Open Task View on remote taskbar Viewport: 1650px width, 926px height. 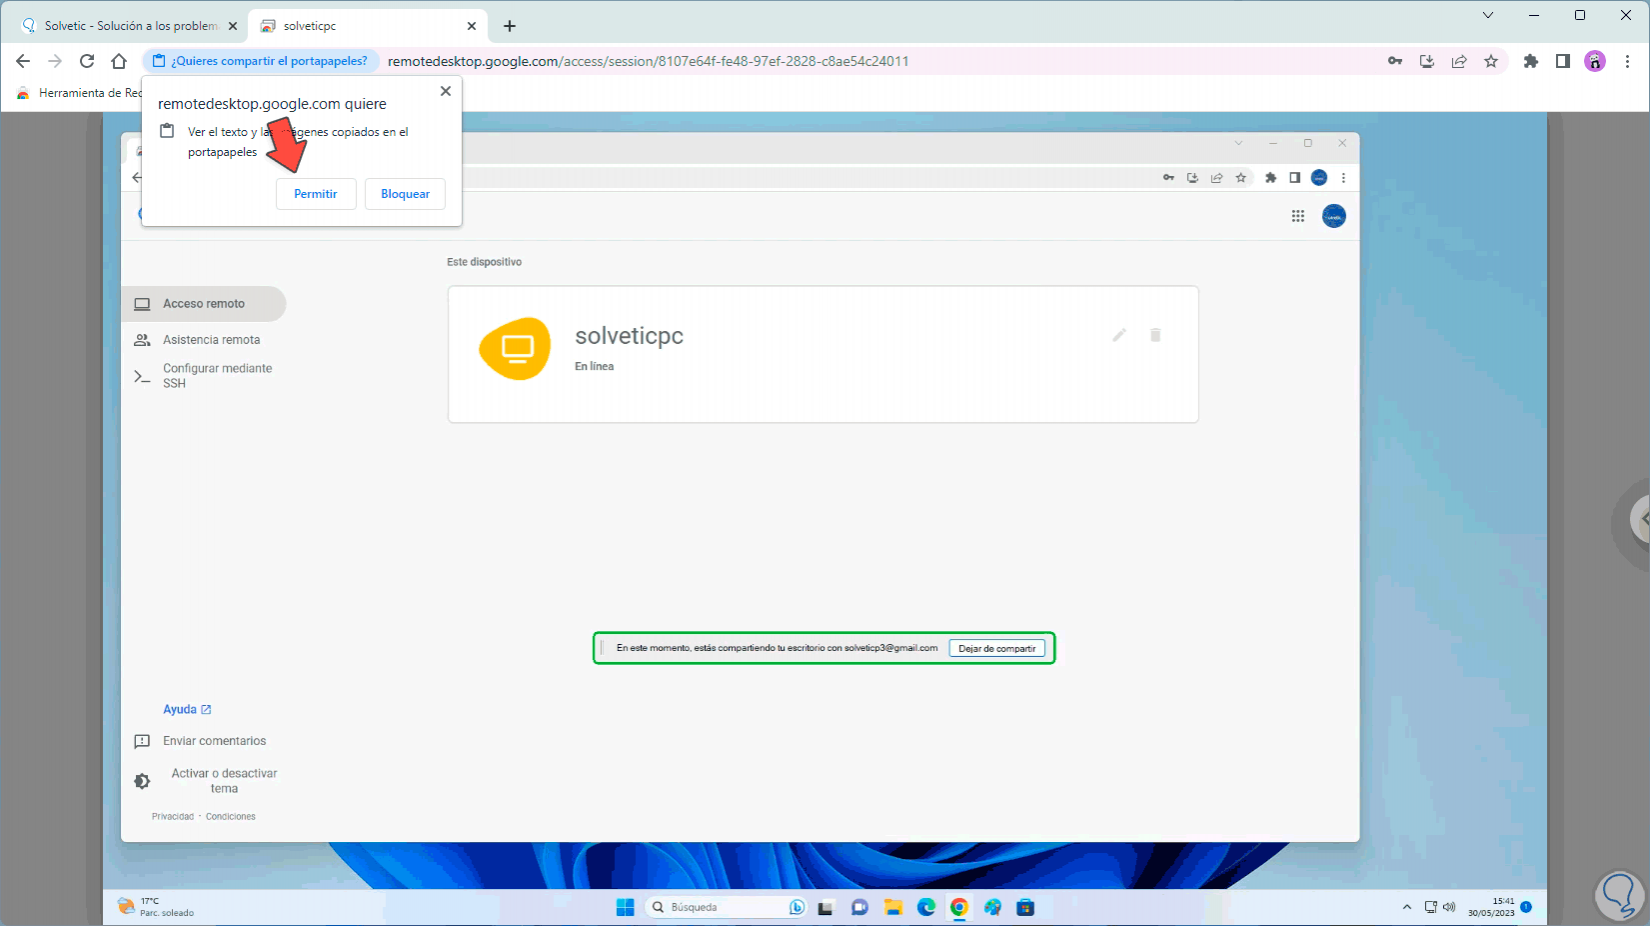click(826, 907)
